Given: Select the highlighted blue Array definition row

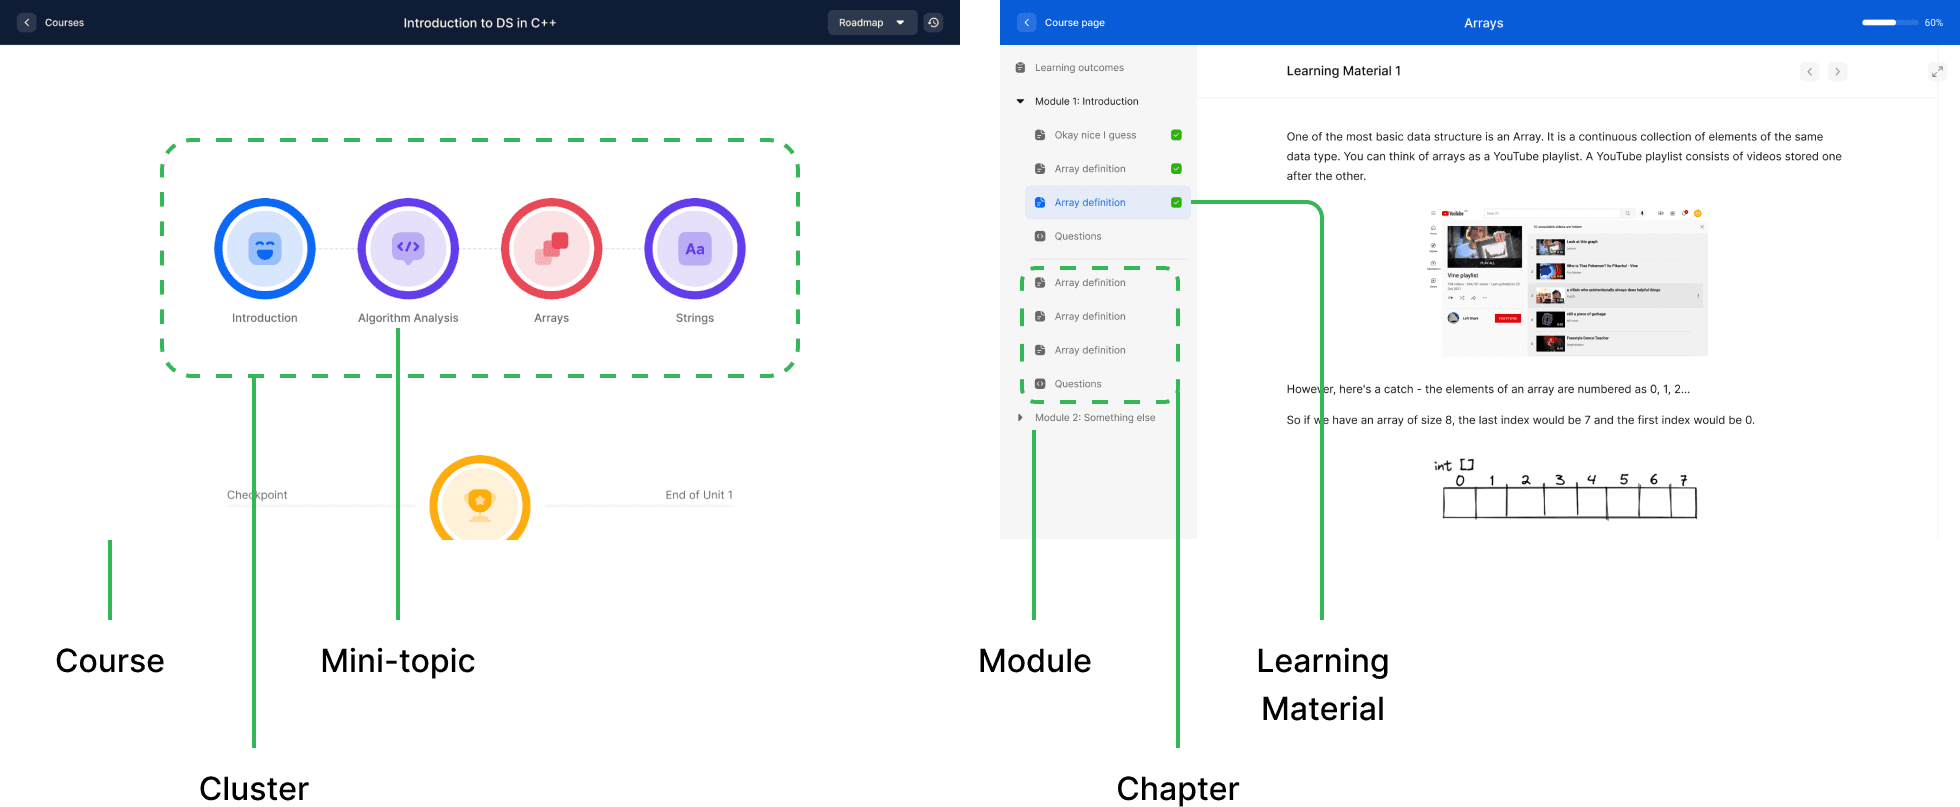Looking at the screenshot, I should tap(1108, 203).
